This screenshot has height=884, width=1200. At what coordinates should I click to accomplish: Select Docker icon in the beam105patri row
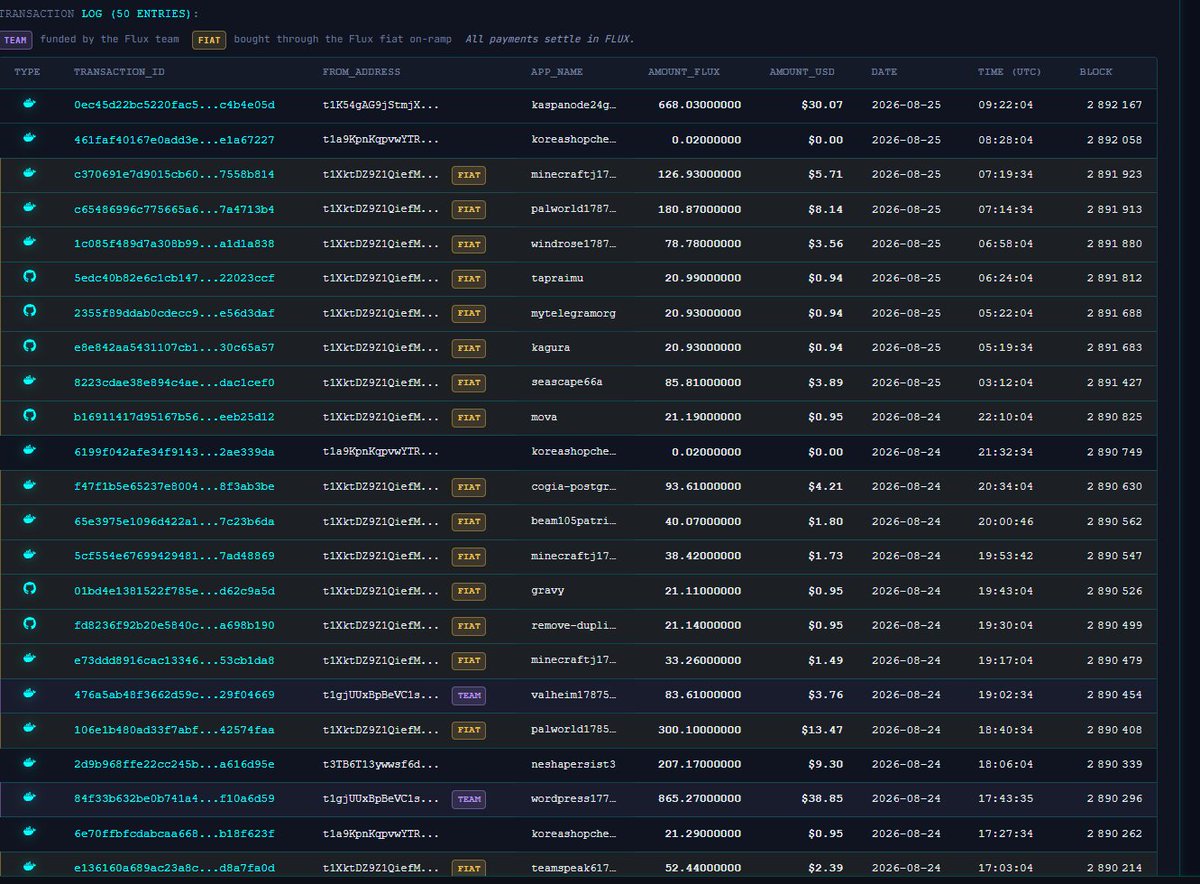pyautogui.click(x=29, y=521)
